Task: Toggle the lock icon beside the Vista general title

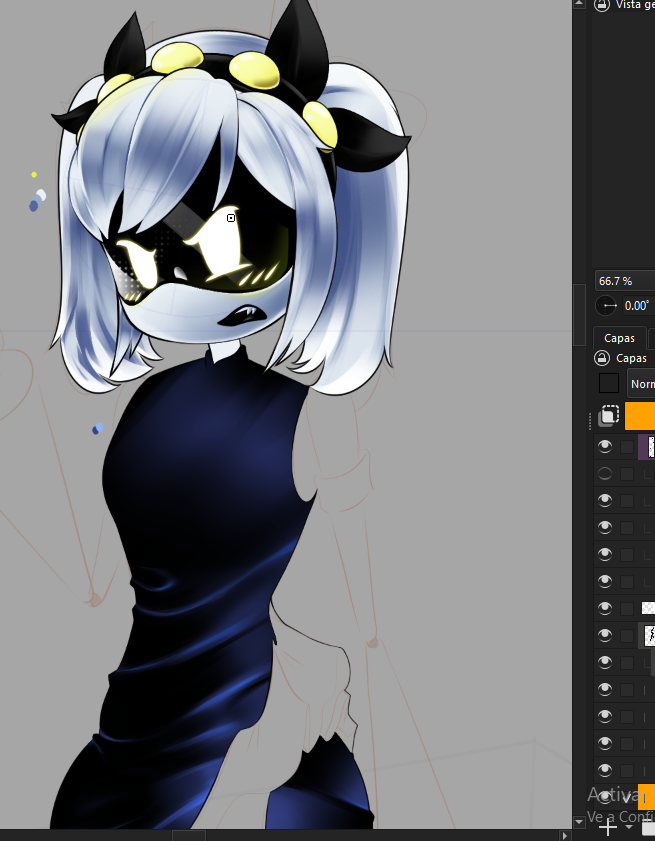Action: tap(602, 5)
